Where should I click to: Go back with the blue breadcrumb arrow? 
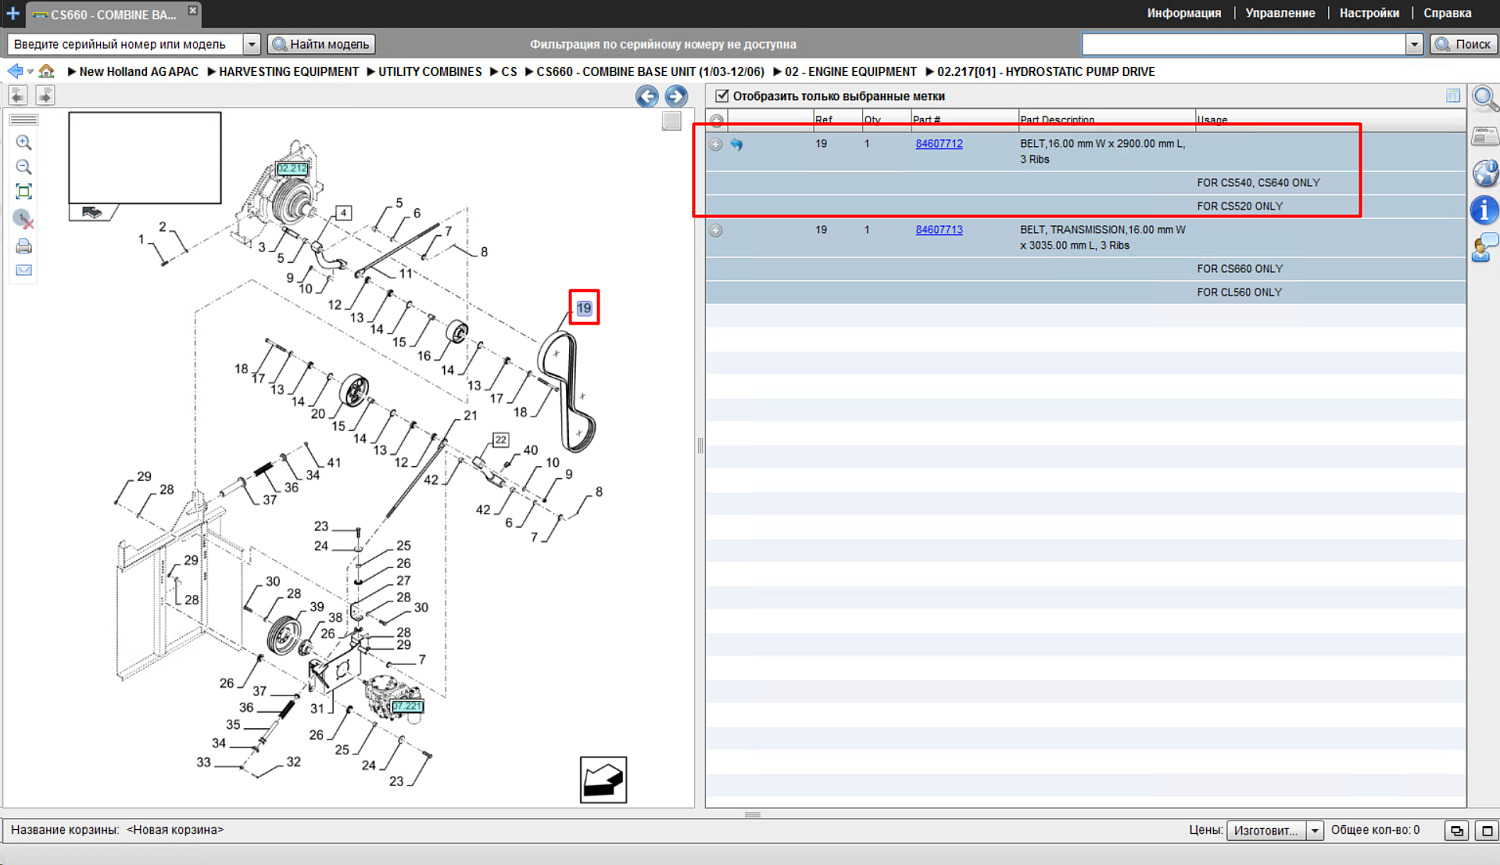click(15, 71)
